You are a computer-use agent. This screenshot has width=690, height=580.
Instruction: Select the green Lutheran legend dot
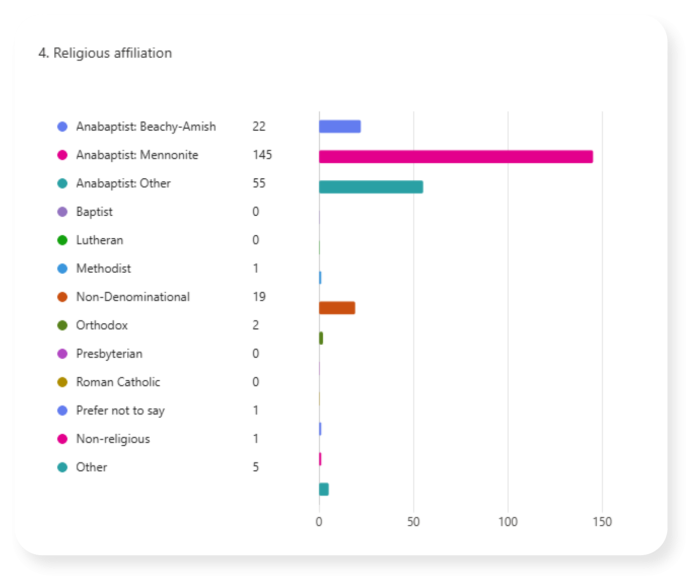[62, 240]
